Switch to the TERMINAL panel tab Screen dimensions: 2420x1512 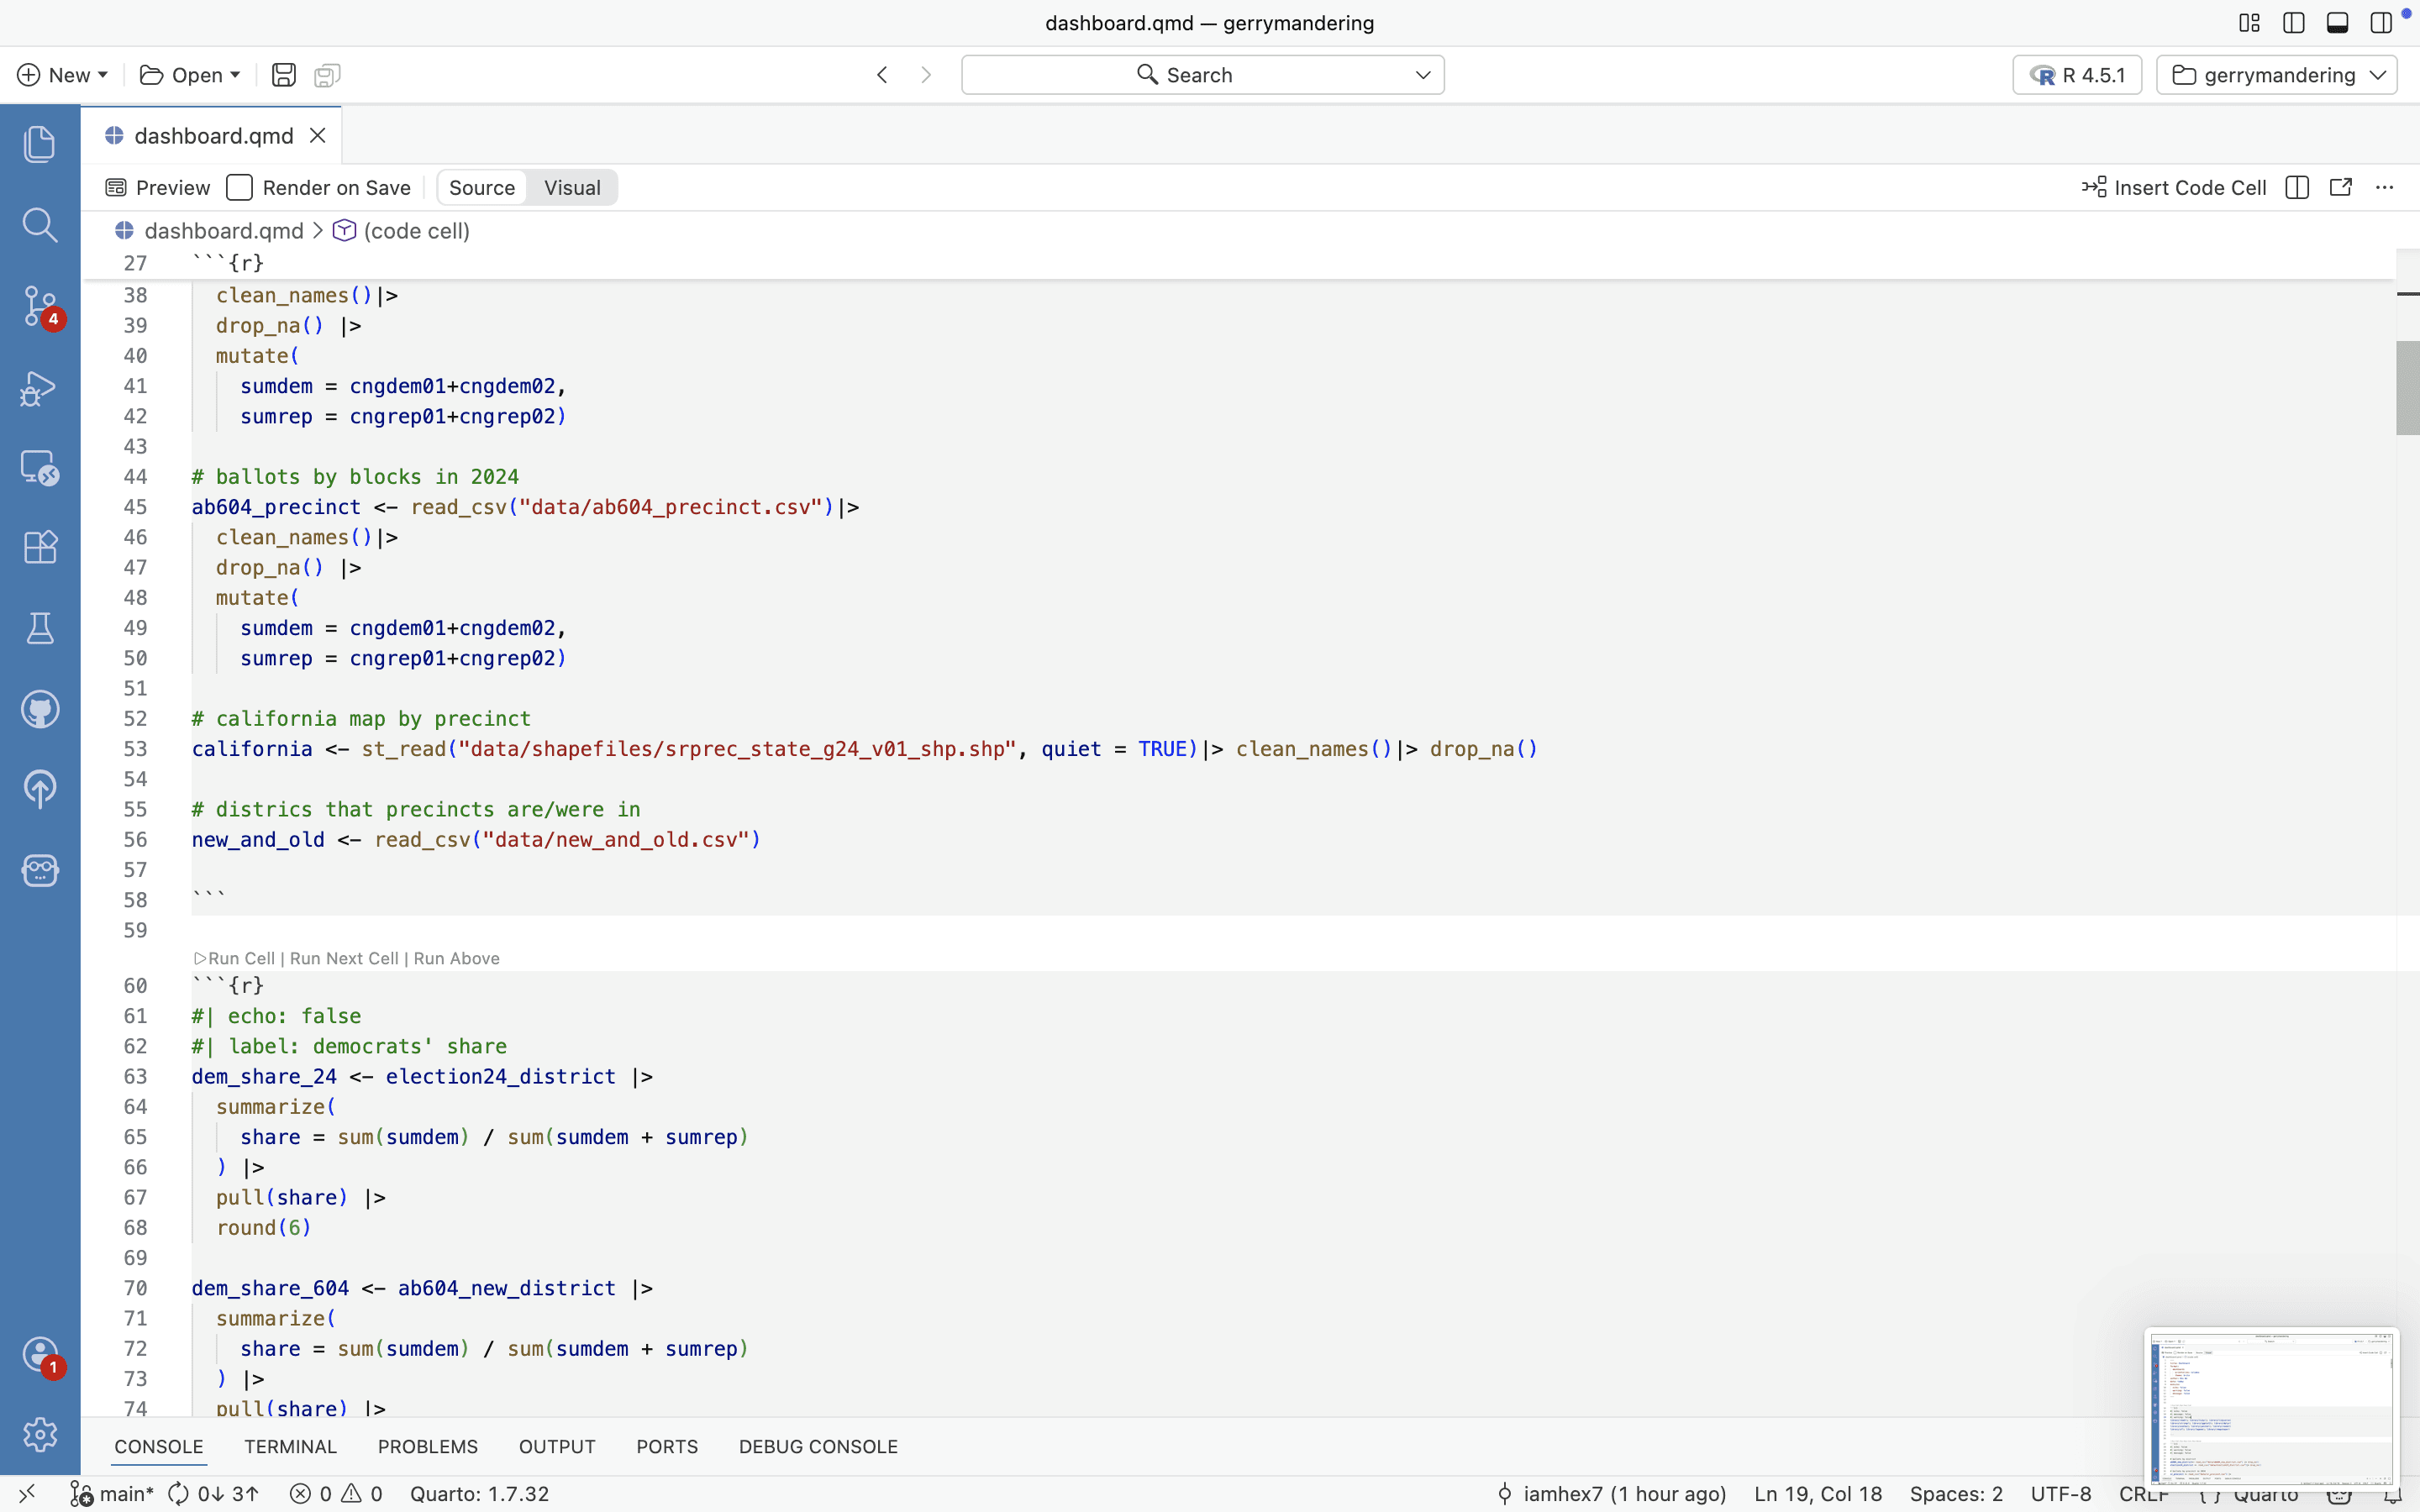(290, 1446)
